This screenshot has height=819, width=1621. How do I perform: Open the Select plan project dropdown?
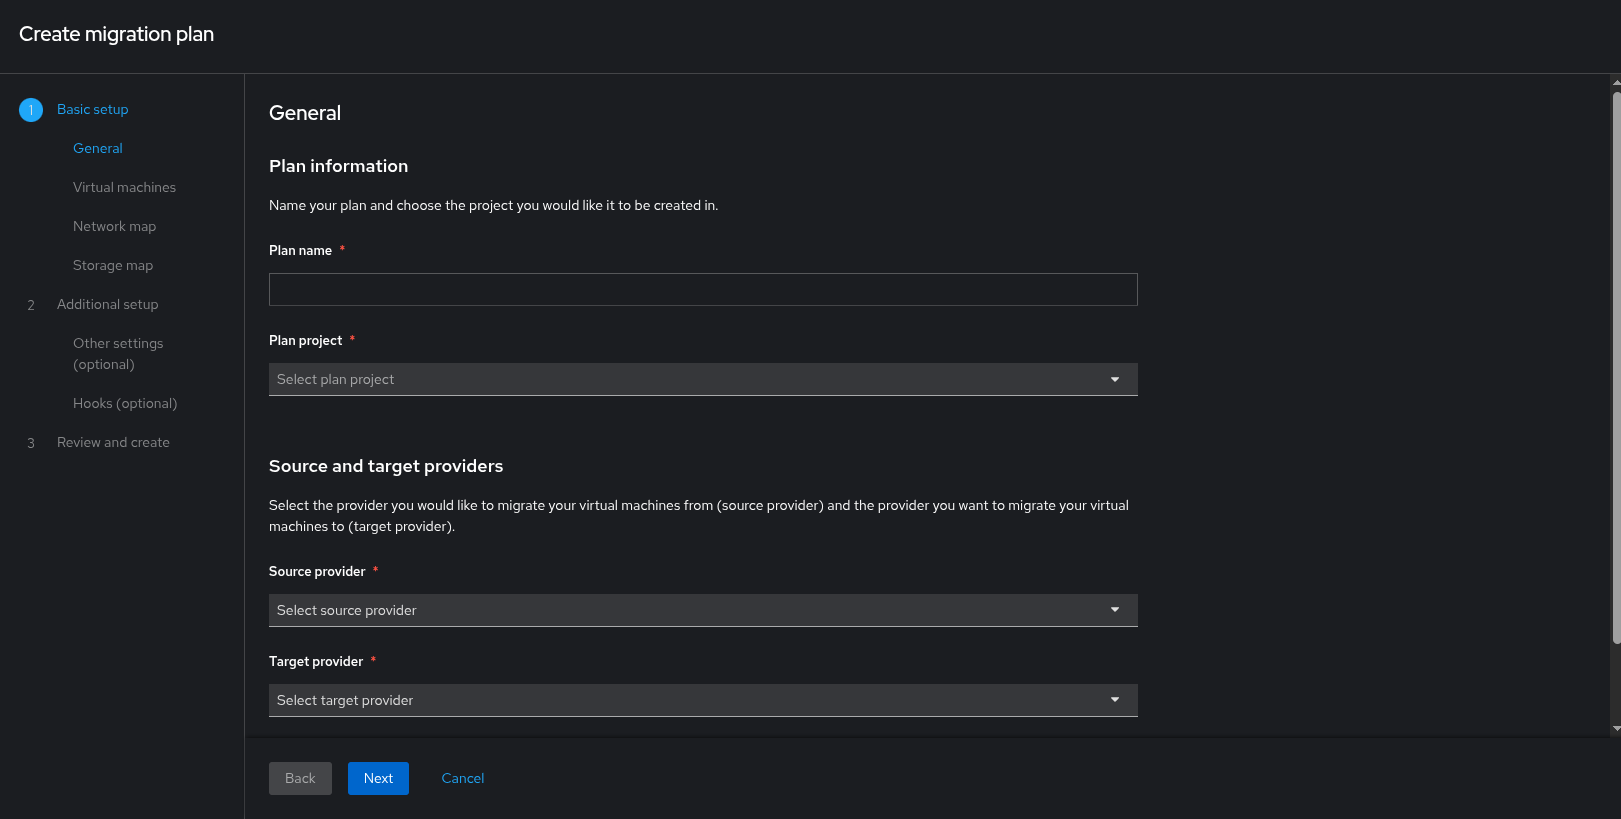pos(690,380)
